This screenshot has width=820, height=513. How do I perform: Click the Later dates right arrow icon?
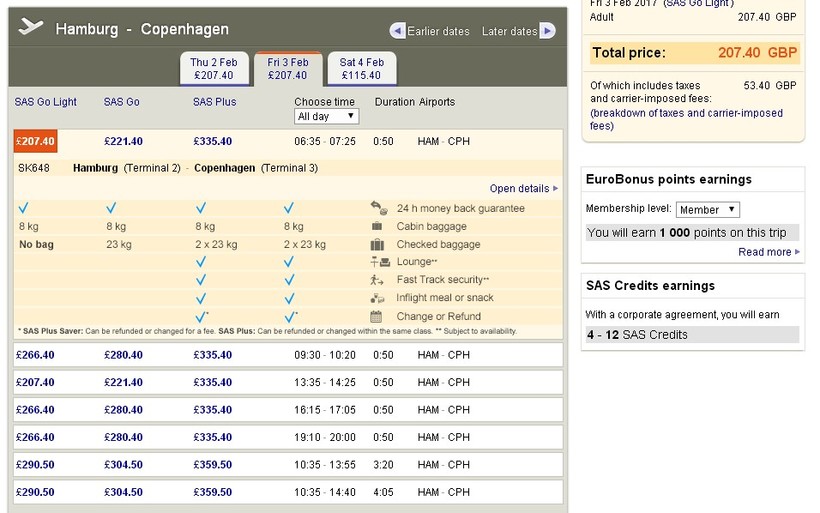click(x=547, y=31)
